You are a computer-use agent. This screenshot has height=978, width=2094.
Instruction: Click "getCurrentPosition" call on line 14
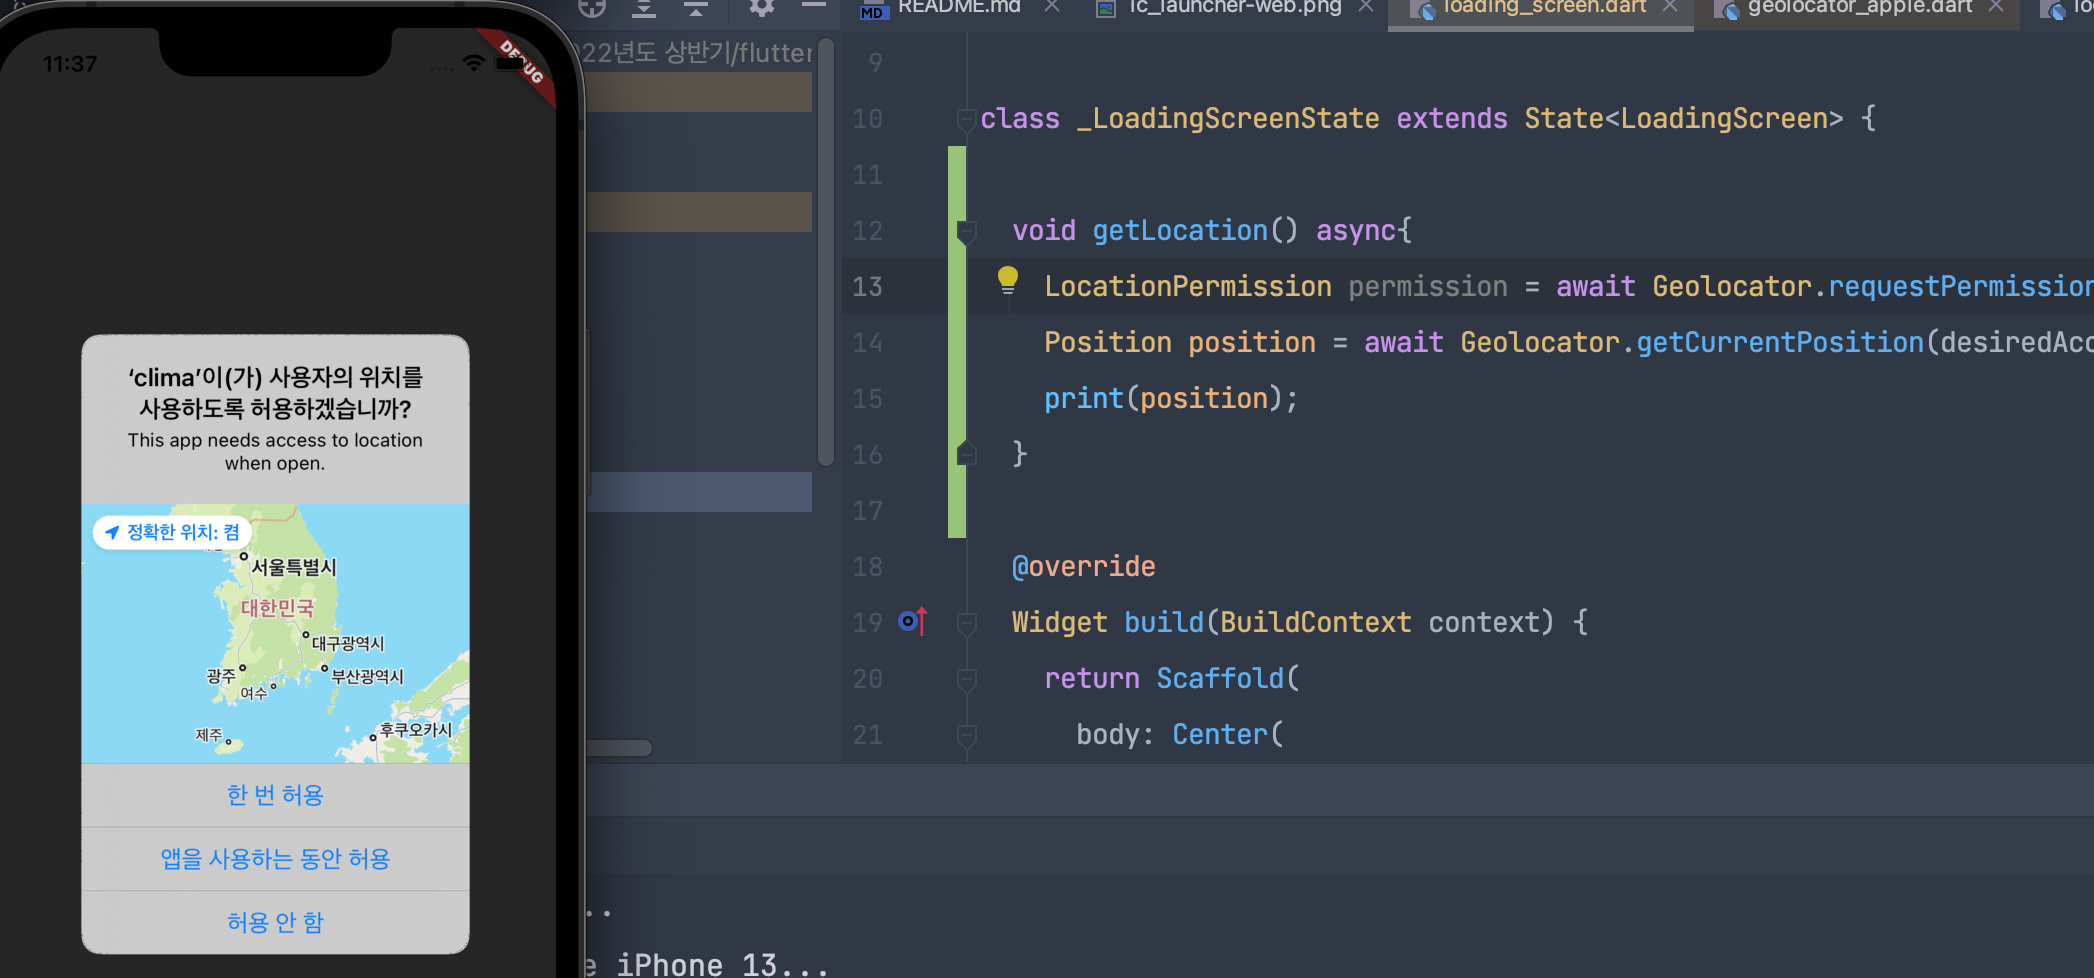coord(1780,343)
